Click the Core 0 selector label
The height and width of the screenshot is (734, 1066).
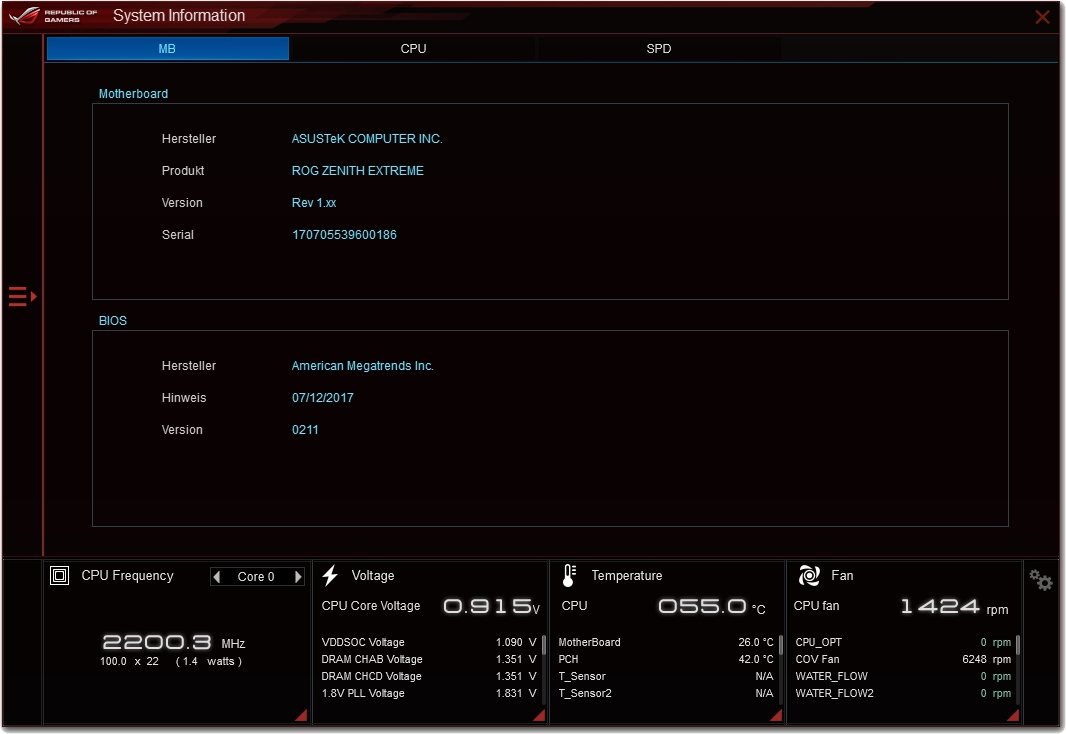(x=256, y=577)
